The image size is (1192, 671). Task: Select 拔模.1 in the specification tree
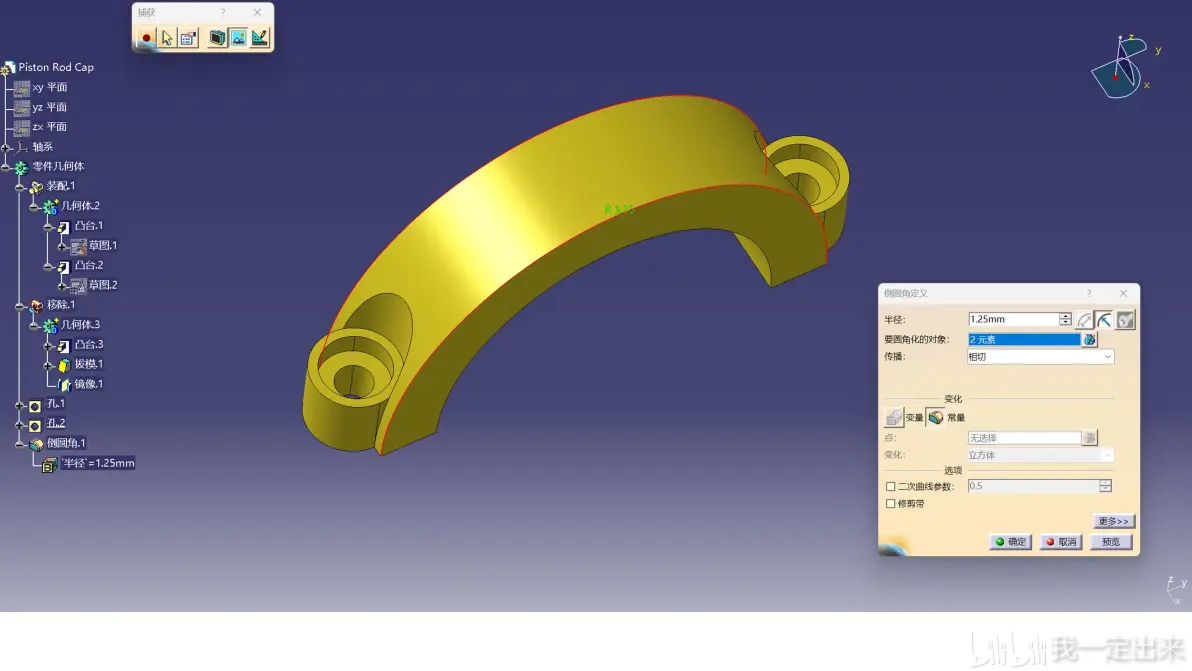pyautogui.click(x=88, y=364)
